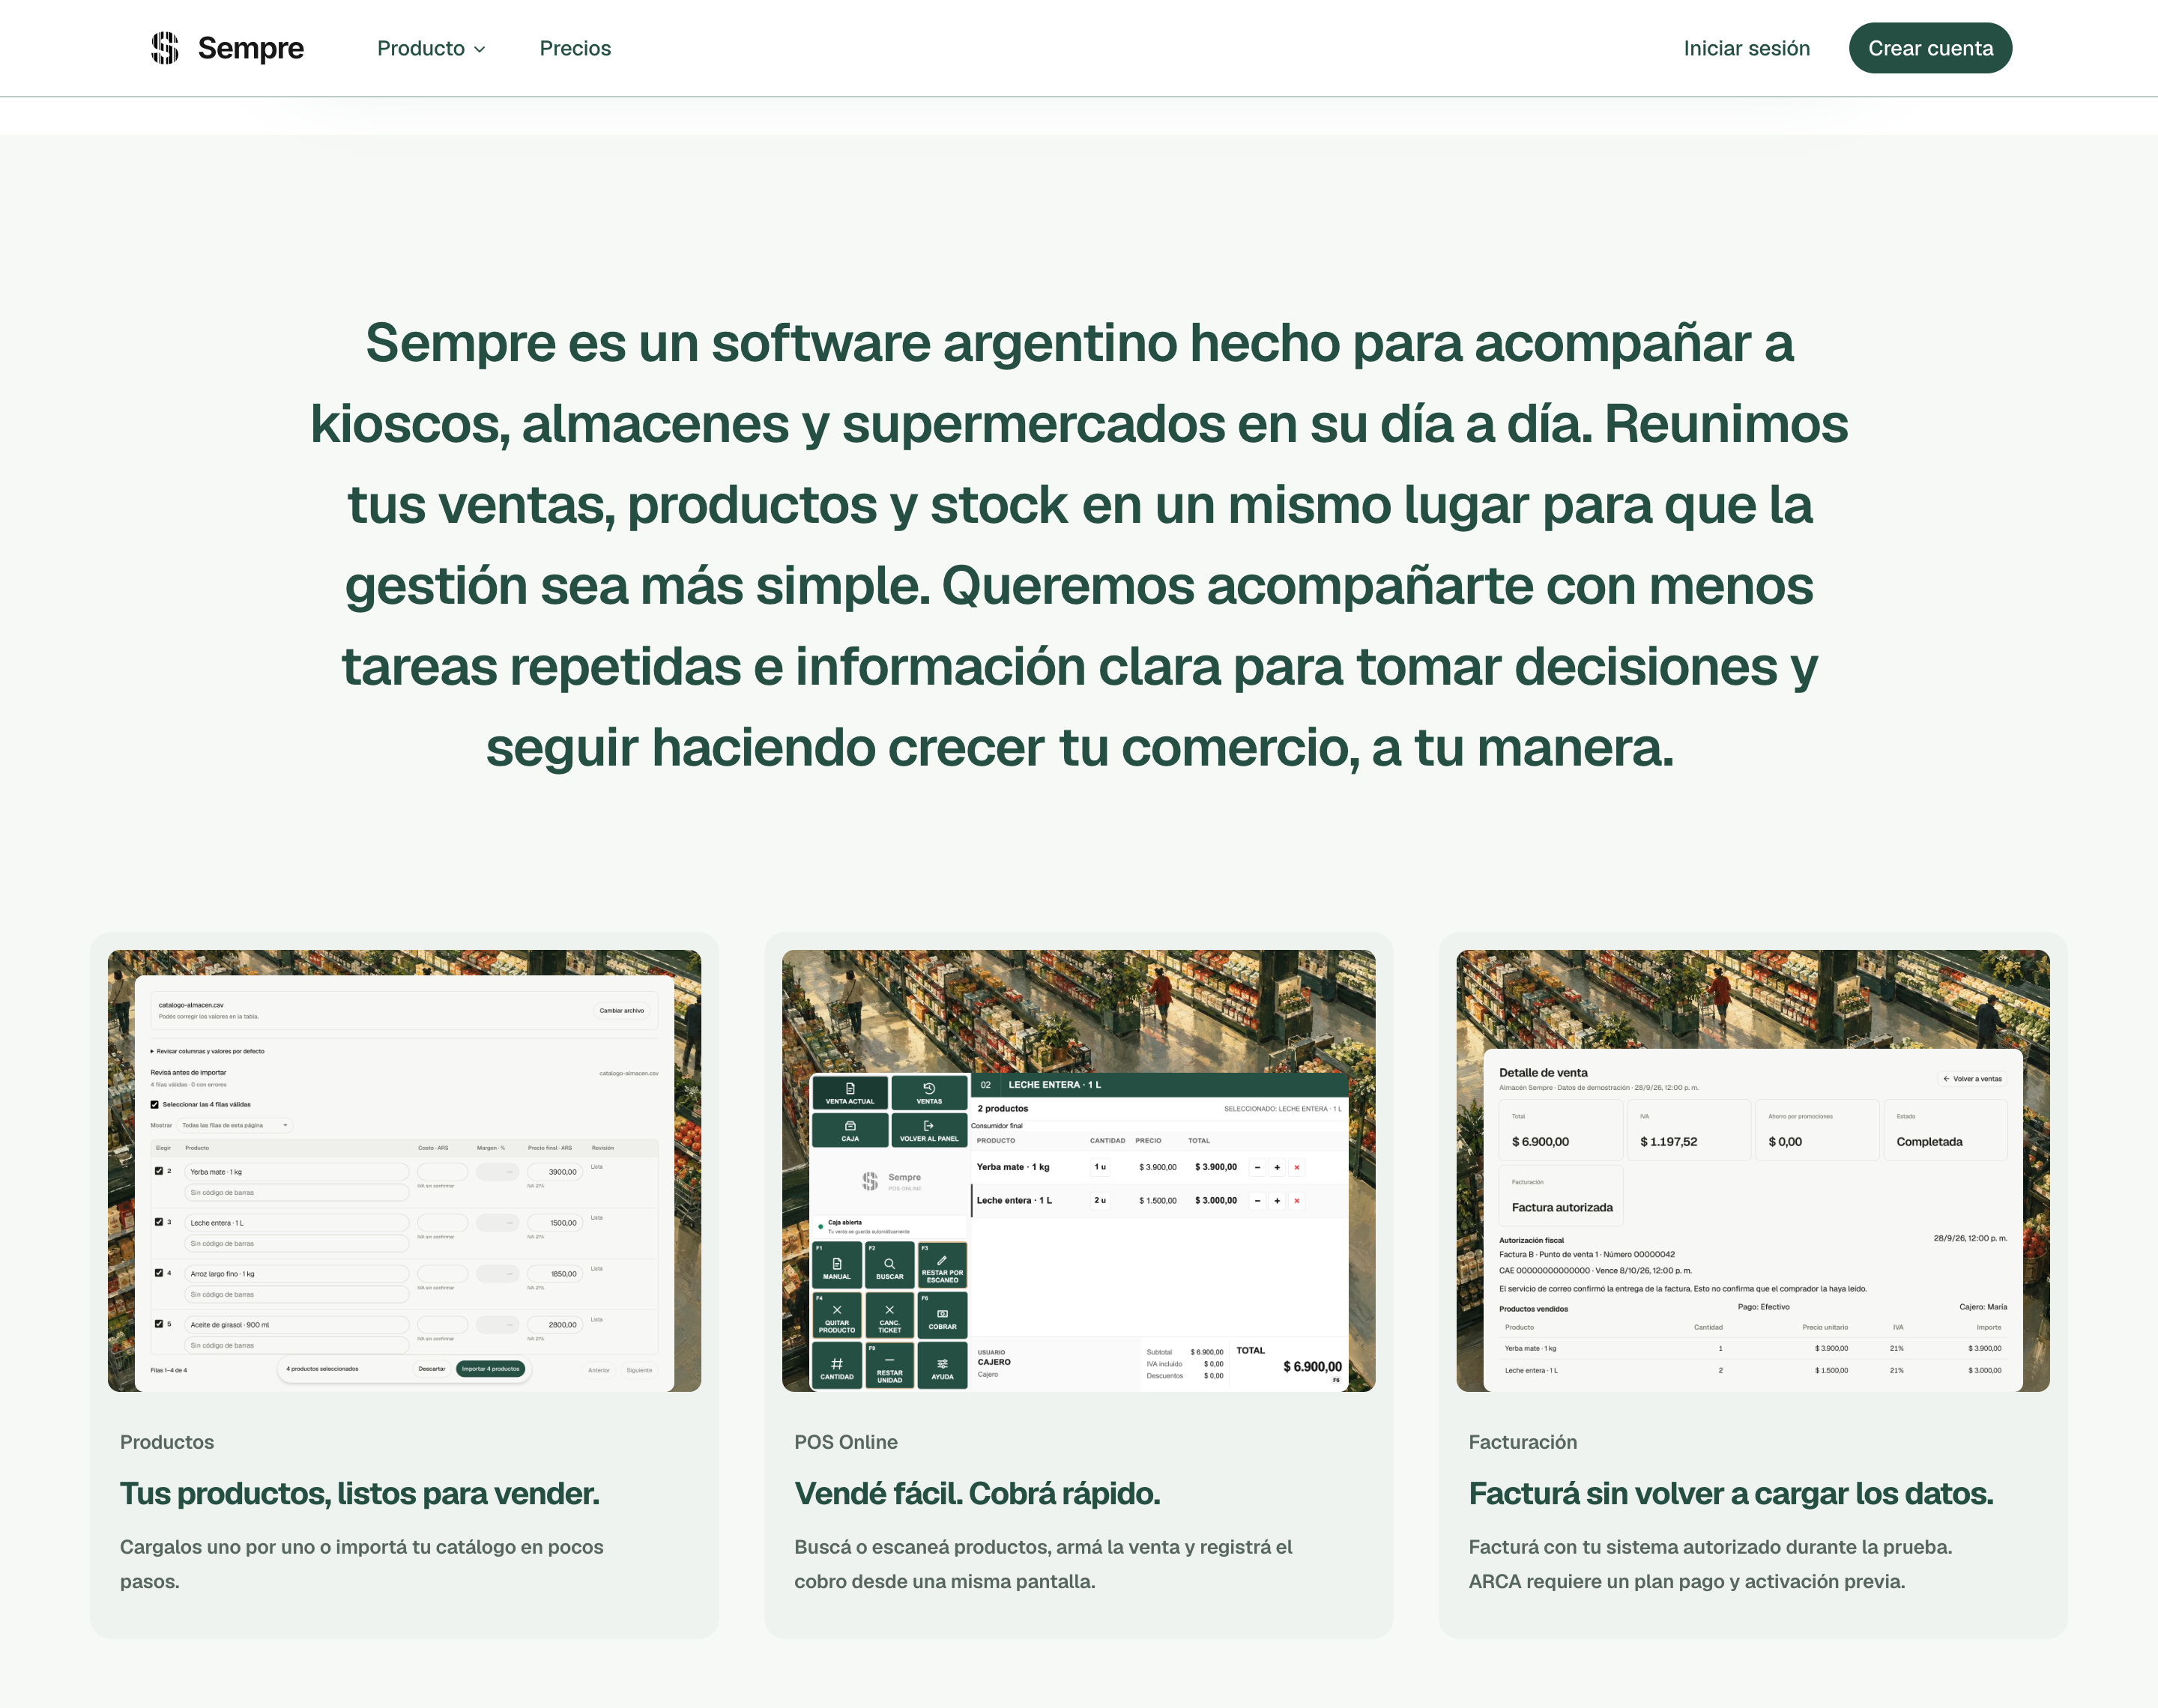Viewport: 2158px width, 1708px height.
Task: Click the Yerba mate product name field
Action: click(297, 1172)
